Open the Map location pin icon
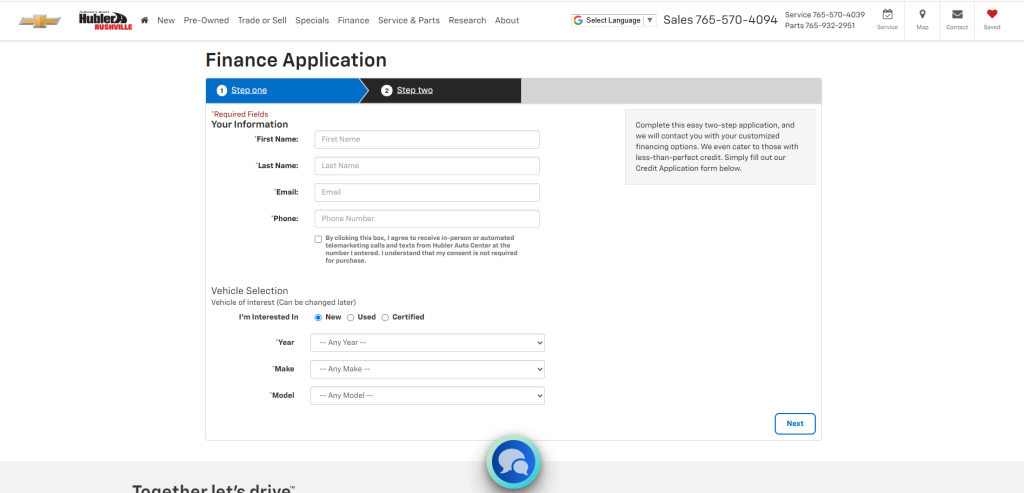Viewport: 1024px width, 493px height. [x=922, y=15]
